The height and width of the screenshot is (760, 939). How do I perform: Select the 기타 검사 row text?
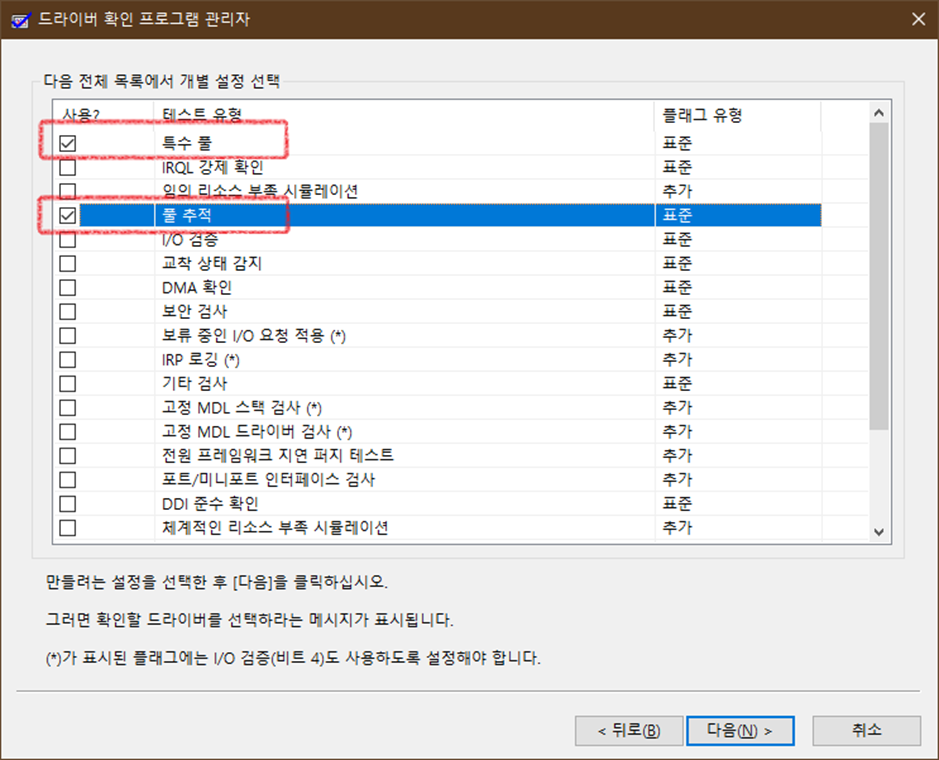195,383
